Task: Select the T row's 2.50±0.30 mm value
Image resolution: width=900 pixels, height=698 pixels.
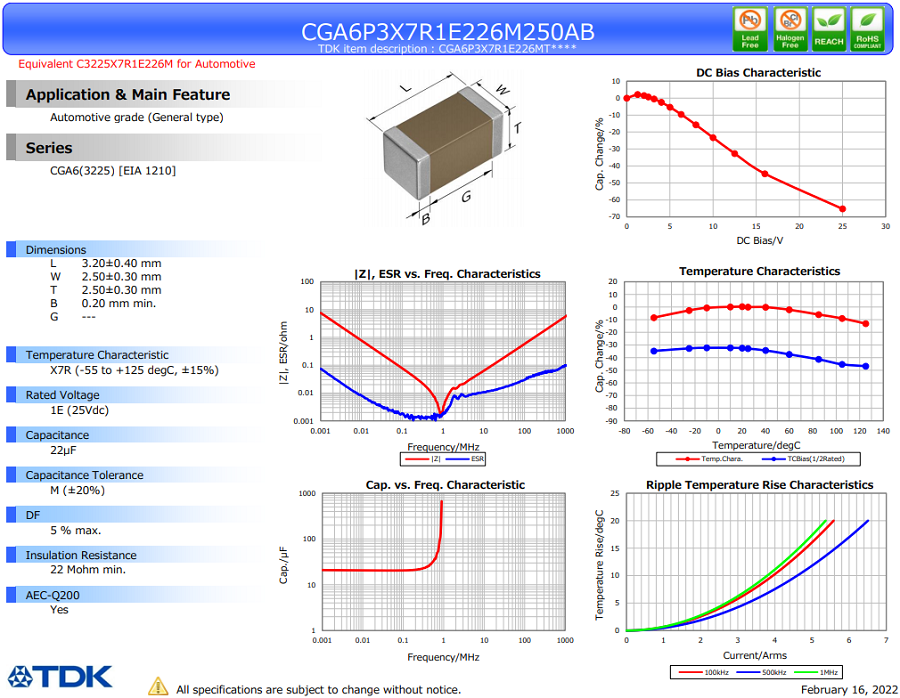Action: [122, 290]
